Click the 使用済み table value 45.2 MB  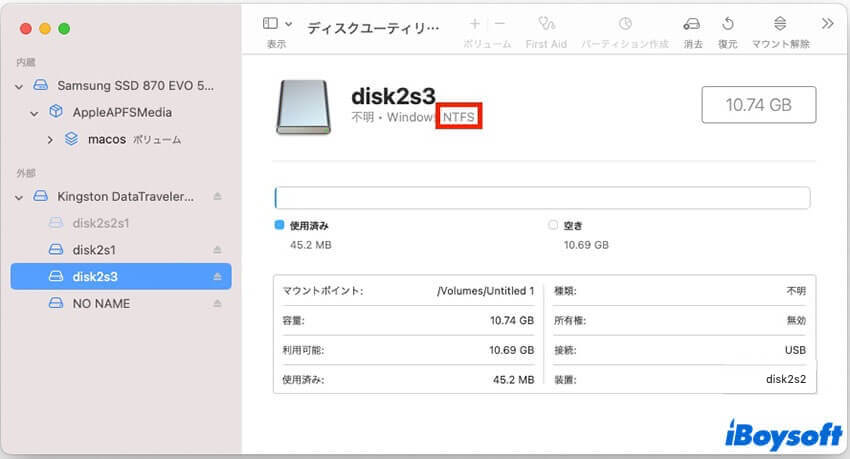point(513,380)
